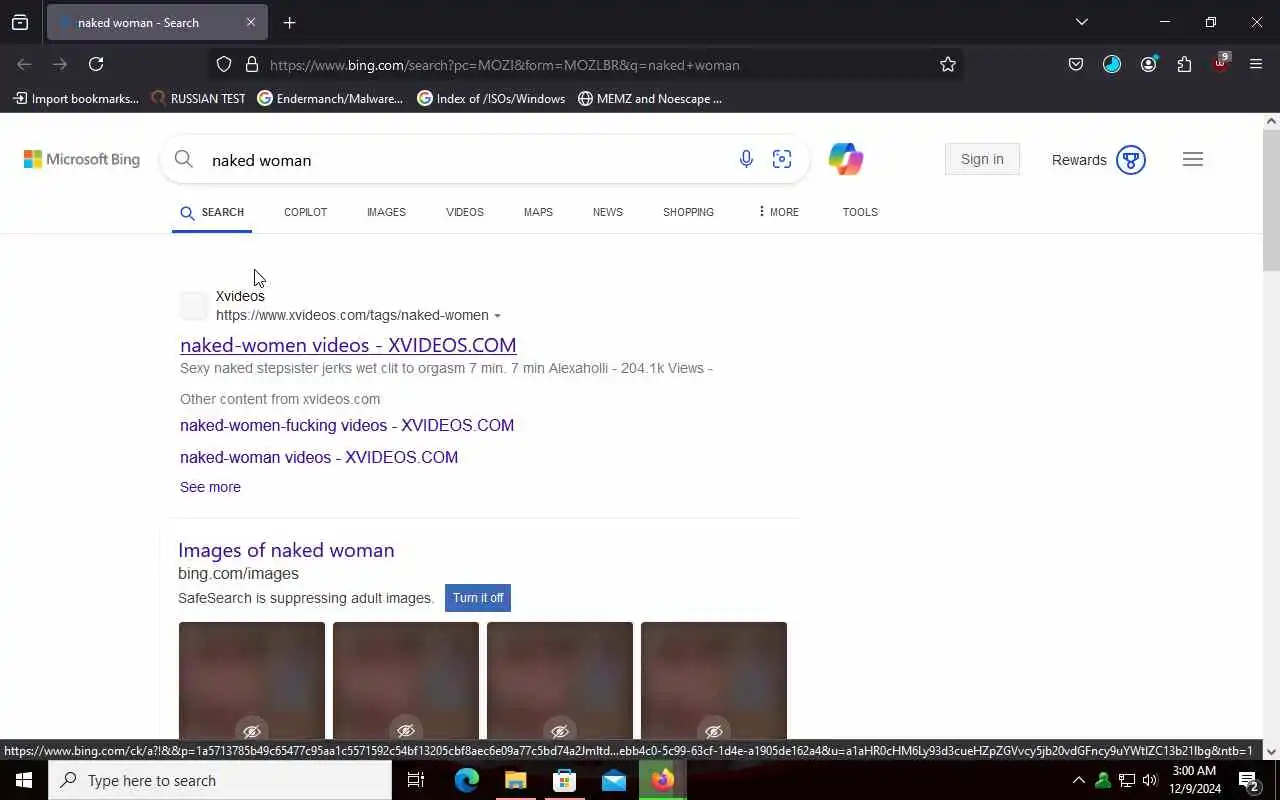The height and width of the screenshot is (800, 1280).
Task: Go back one page
Action: tap(24, 64)
